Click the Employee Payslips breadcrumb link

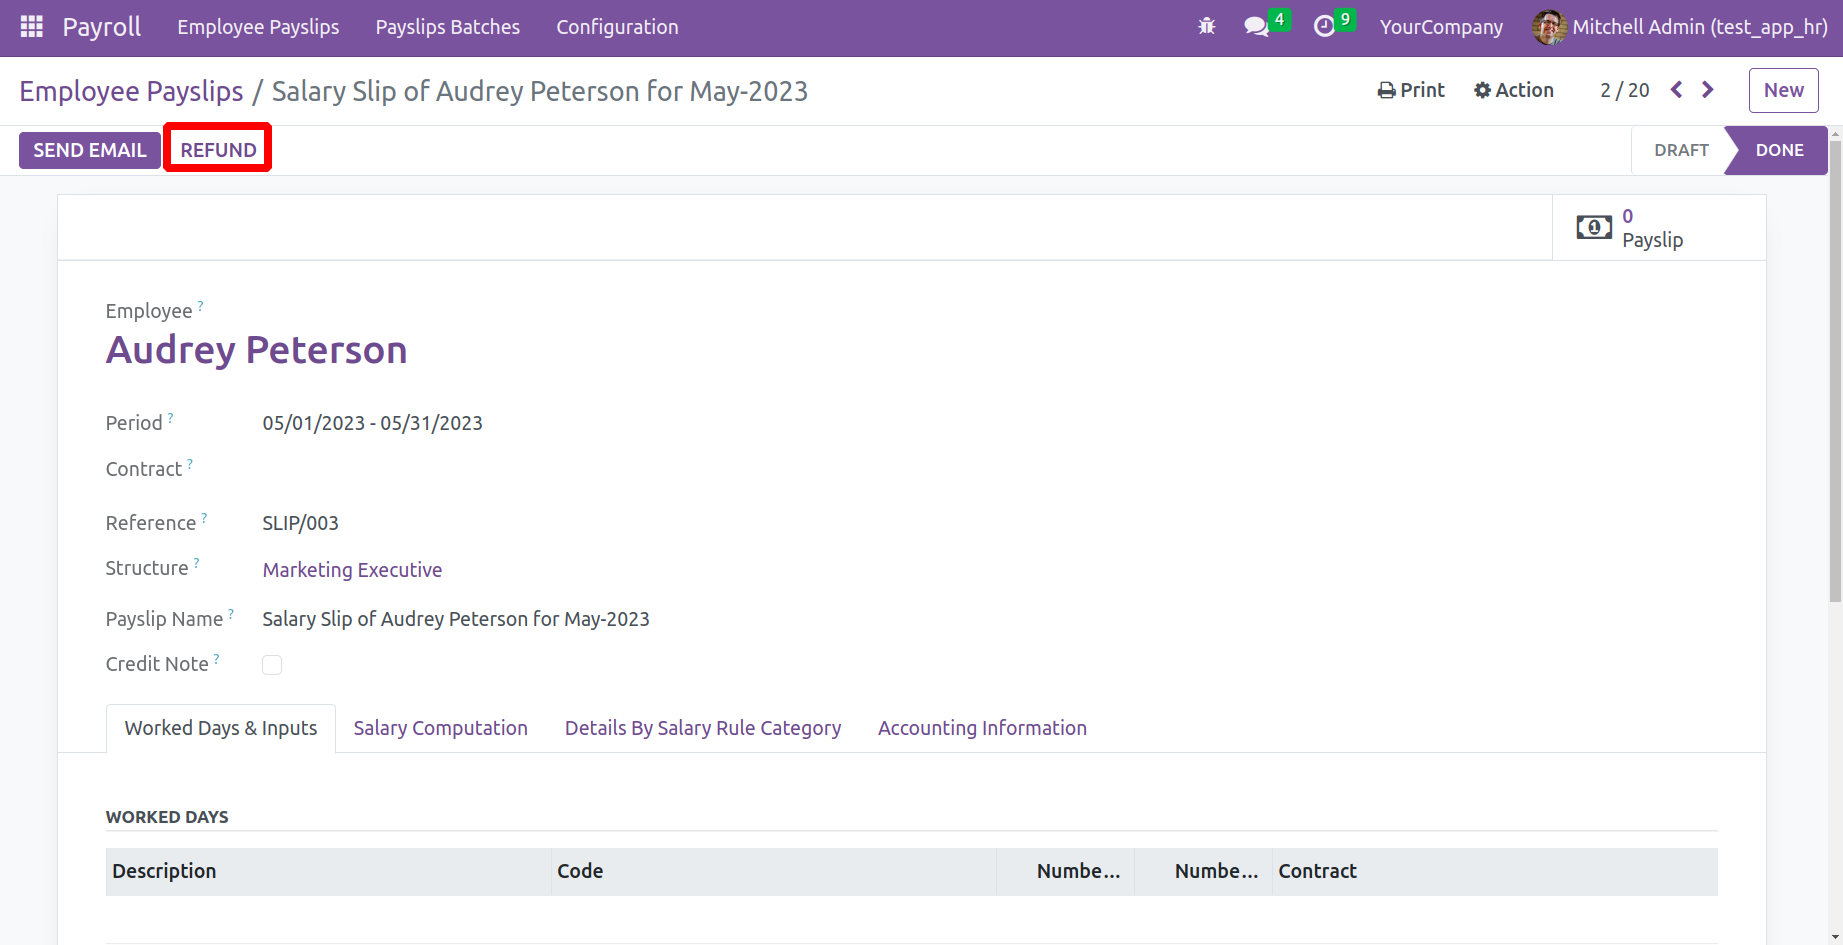[131, 91]
